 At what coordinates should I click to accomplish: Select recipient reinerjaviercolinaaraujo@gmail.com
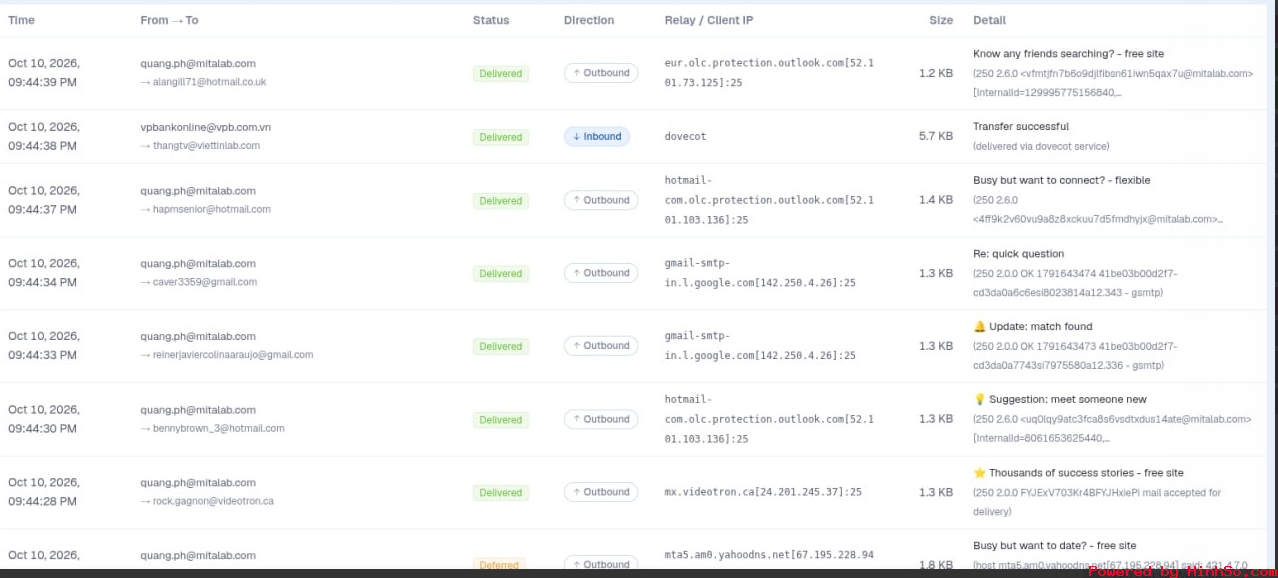[233, 355]
